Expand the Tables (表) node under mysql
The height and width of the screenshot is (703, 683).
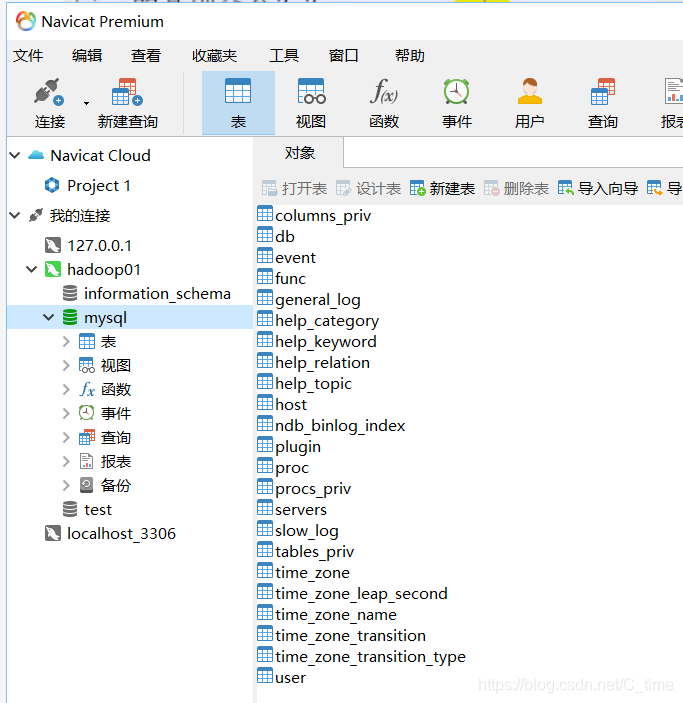pyautogui.click(x=66, y=342)
